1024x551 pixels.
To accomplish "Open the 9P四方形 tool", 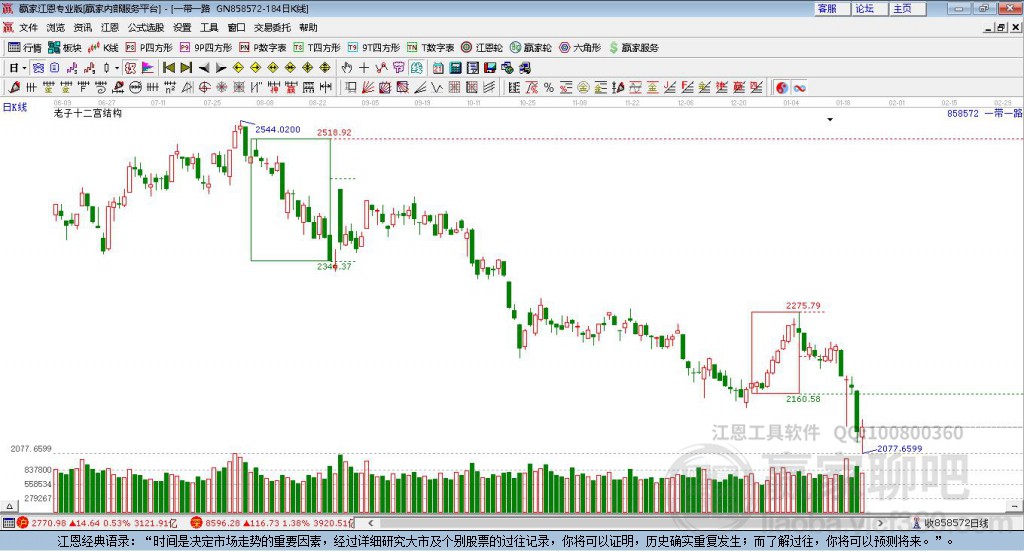I will [205, 48].
